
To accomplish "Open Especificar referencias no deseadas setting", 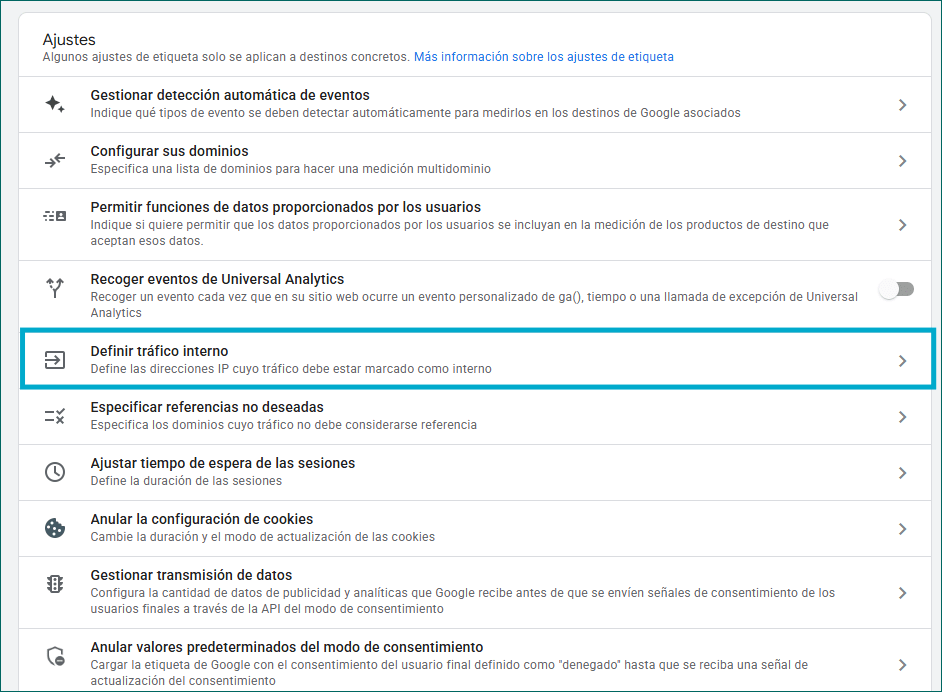I will tap(206, 407).
